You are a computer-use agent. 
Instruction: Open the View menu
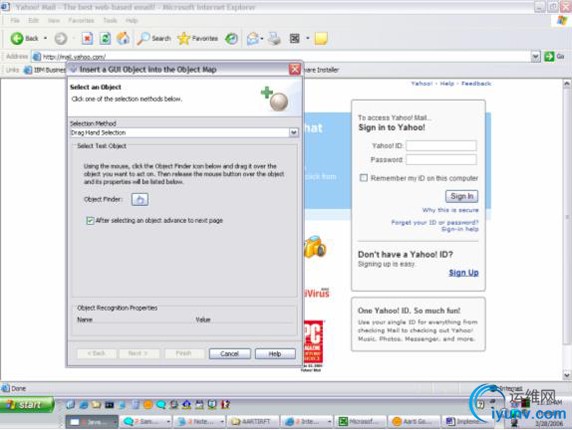(x=54, y=20)
